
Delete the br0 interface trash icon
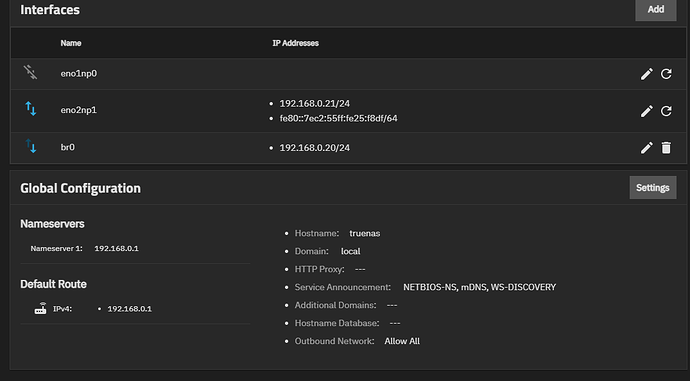coord(666,148)
